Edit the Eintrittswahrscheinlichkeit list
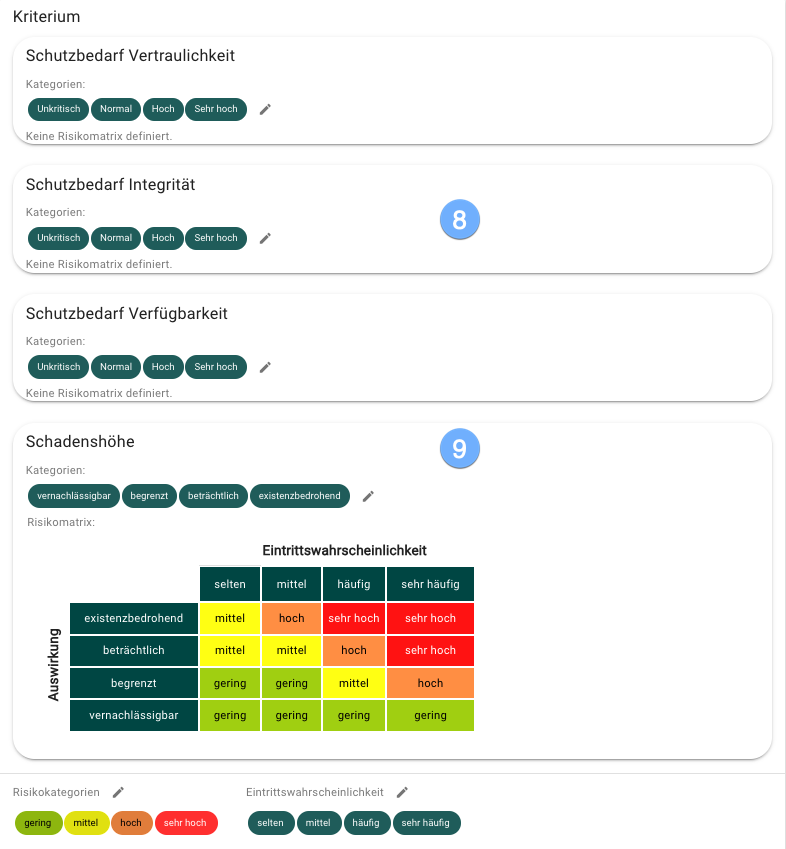 coord(402,792)
